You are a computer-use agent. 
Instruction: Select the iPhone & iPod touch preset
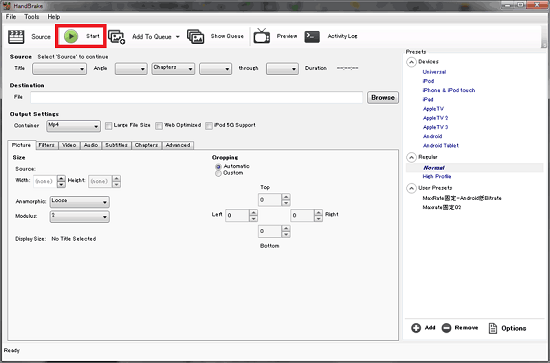[449, 90]
